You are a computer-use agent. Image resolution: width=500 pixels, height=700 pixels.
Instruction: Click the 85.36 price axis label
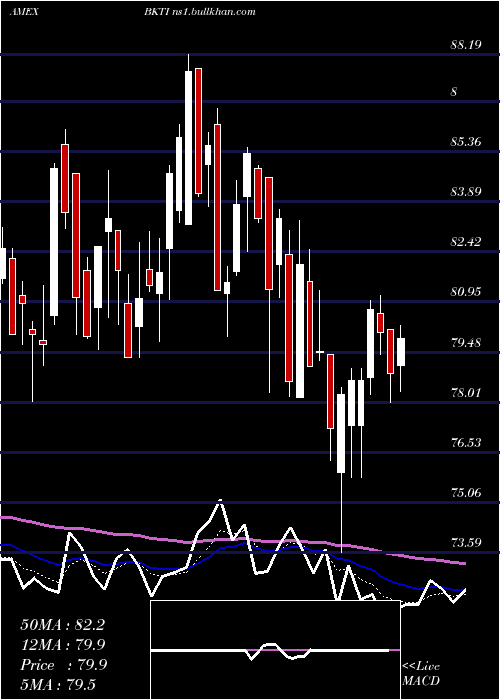coord(466,142)
